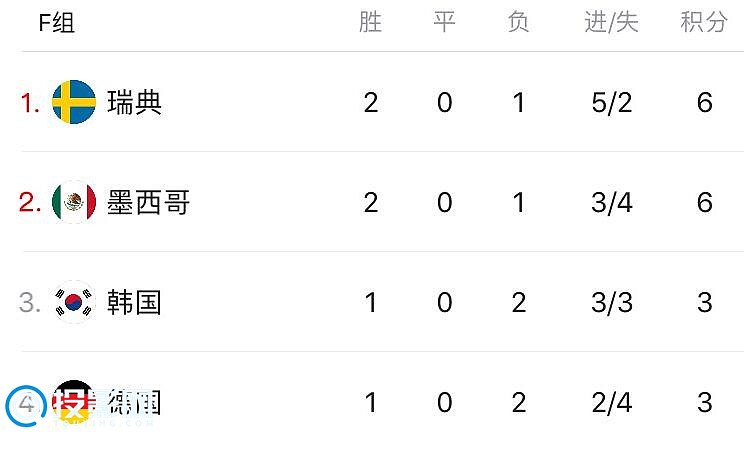
Task: Click the 积分 column header
Action: (x=704, y=22)
